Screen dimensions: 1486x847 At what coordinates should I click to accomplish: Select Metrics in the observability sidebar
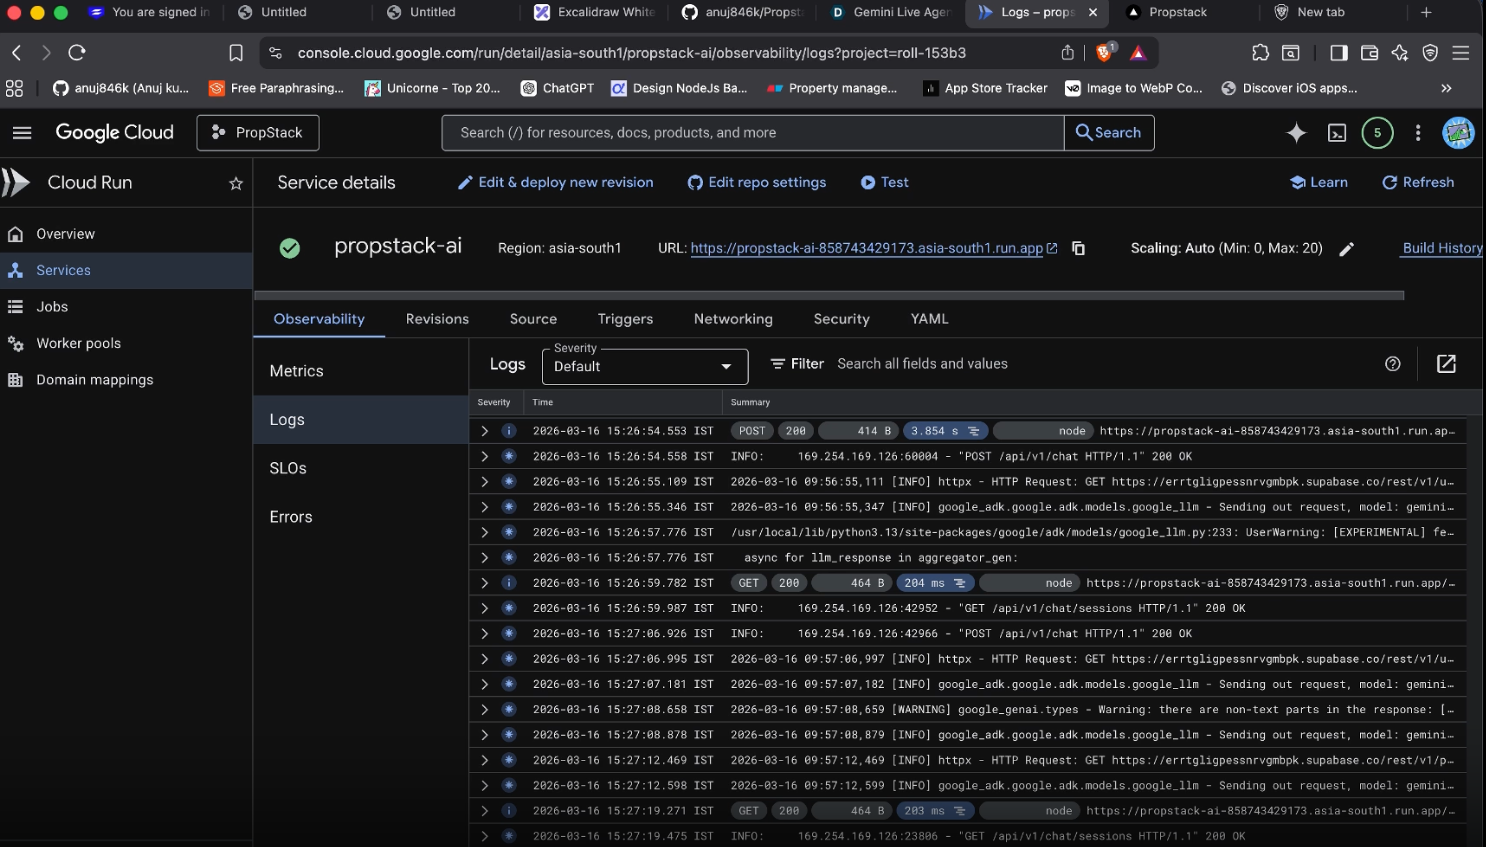(x=296, y=370)
